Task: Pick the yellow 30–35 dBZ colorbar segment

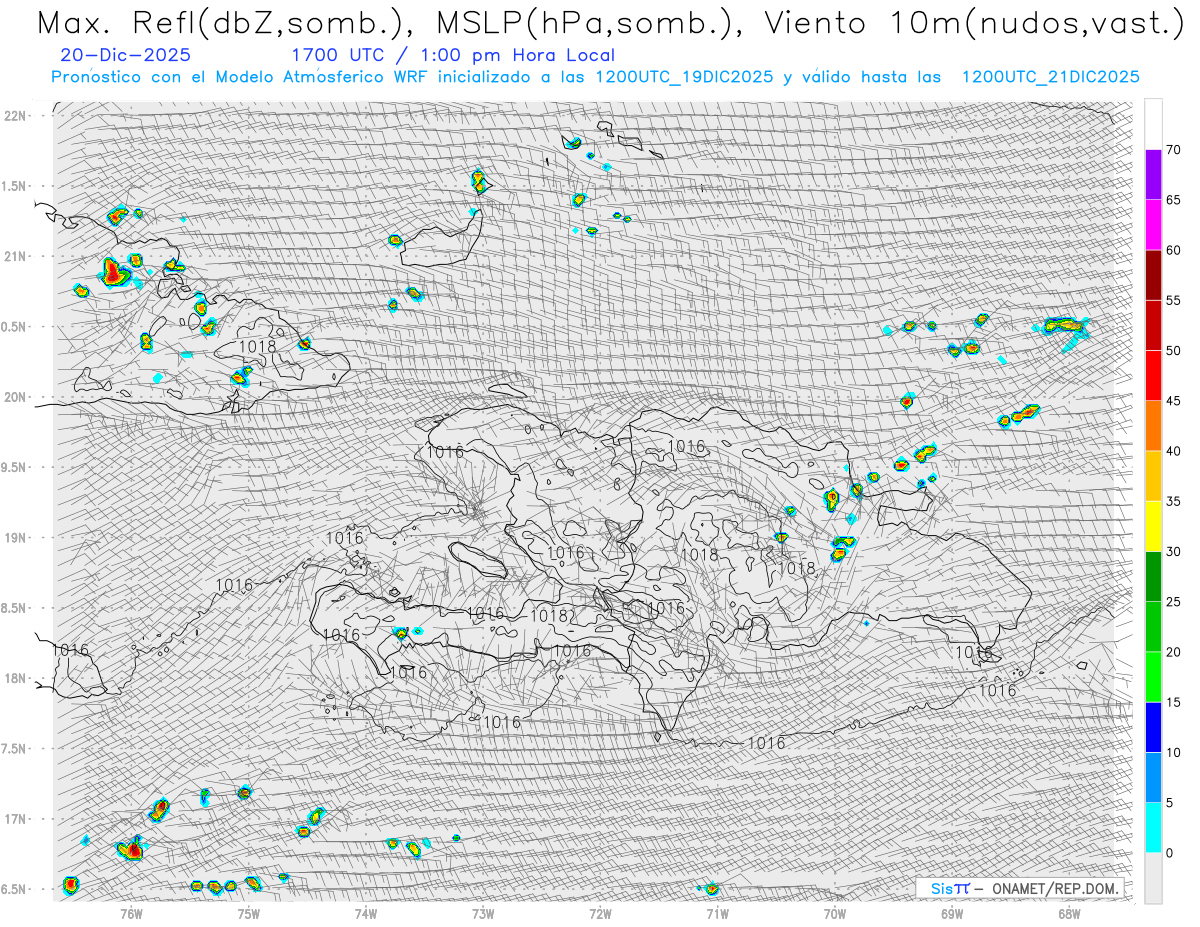Action: click(1153, 526)
